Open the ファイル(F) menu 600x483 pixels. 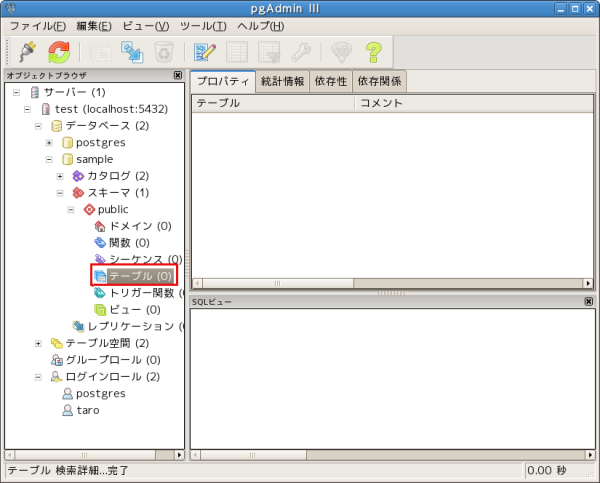pyautogui.click(x=38, y=26)
